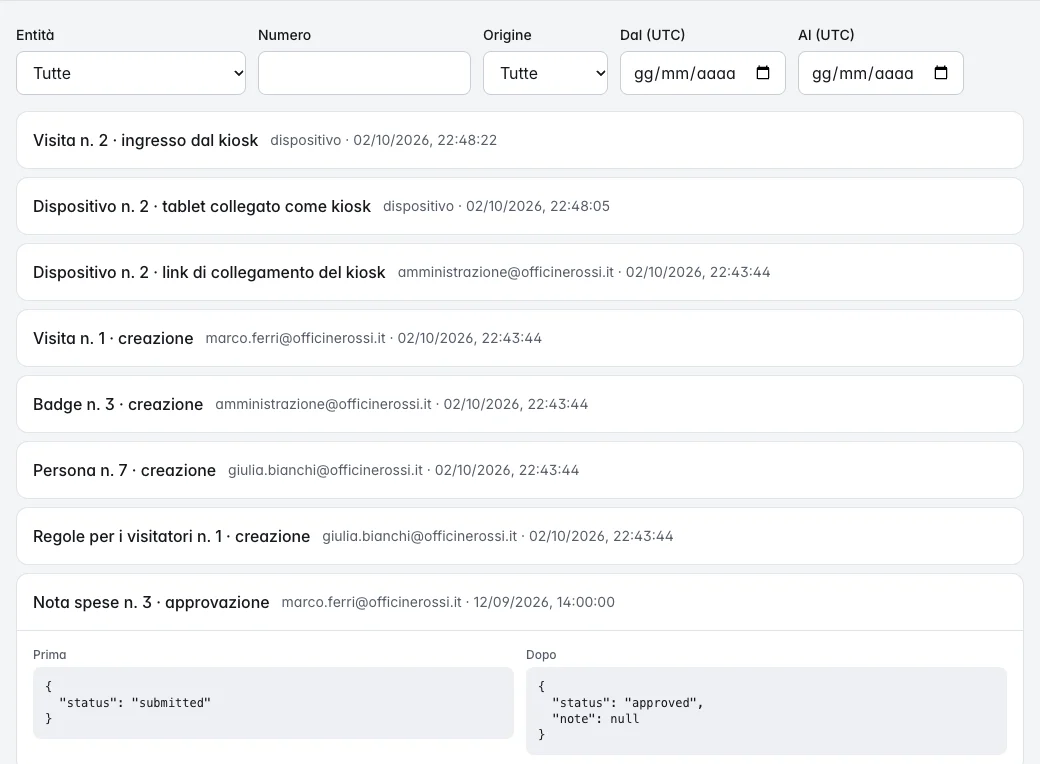Click timestamp 02/10/2026, 22:48:05
Viewport: 1040px width, 764px height.
tap(538, 206)
